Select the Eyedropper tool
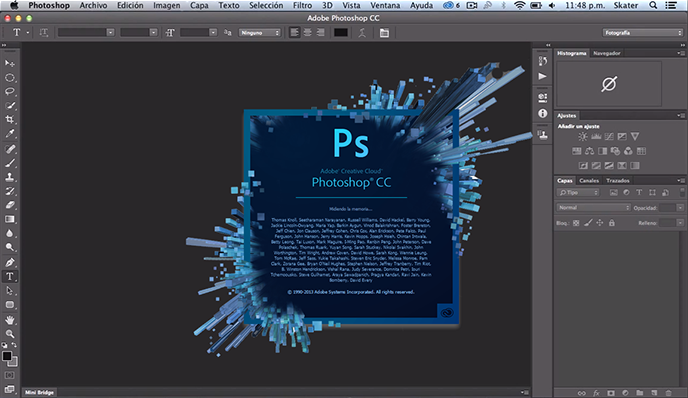688x398 pixels. coord(10,134)
